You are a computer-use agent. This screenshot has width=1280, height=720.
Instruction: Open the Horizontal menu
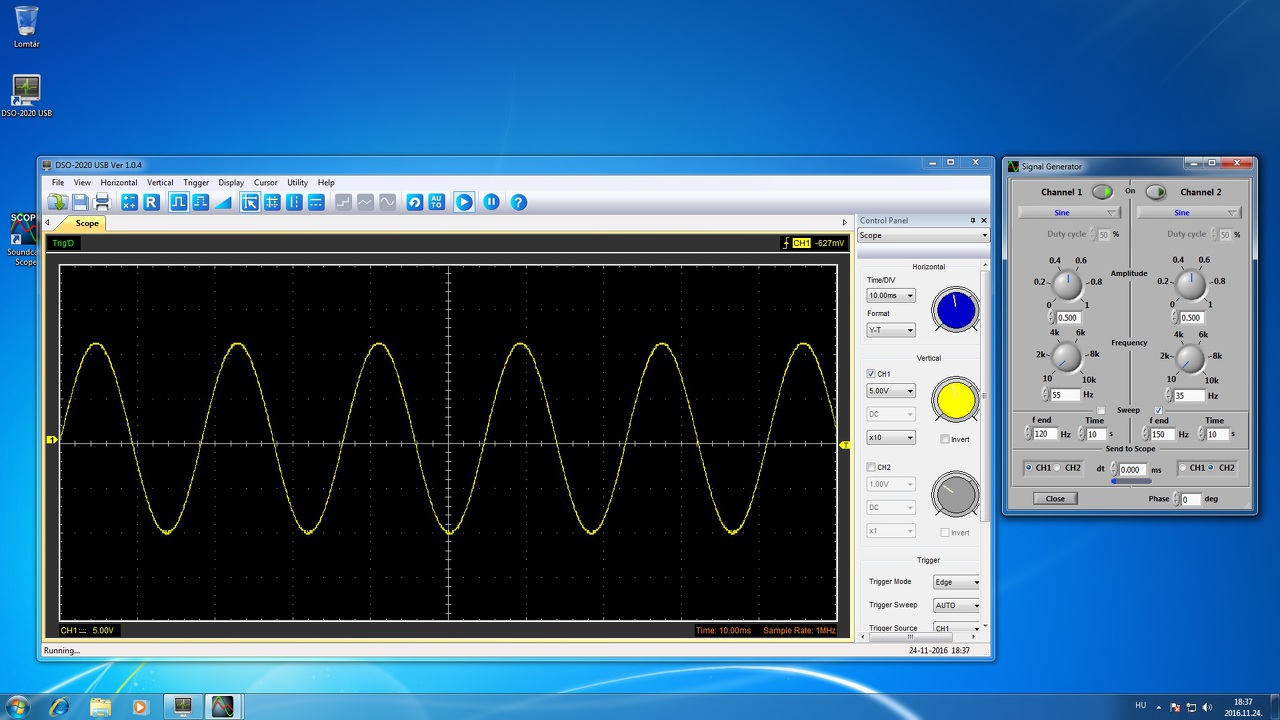tap(119, 183)
